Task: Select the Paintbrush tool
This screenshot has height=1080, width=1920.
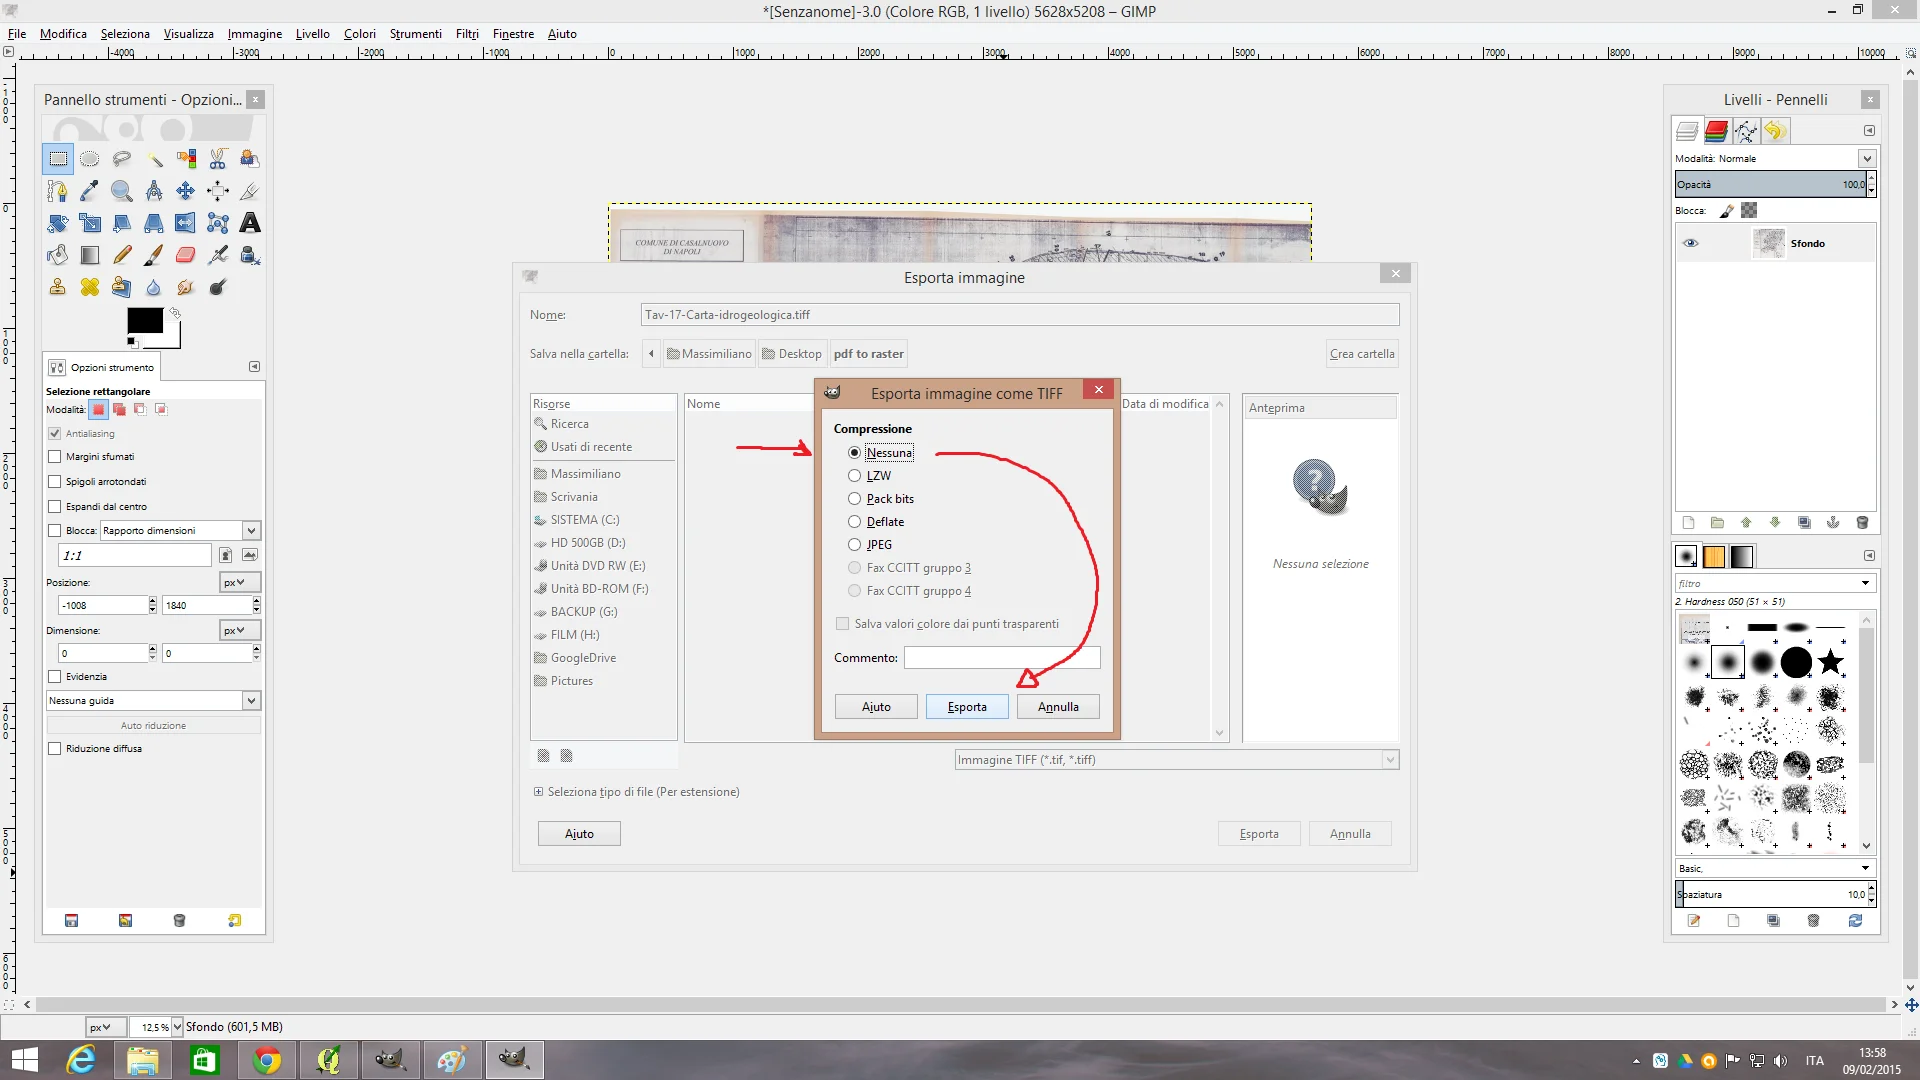Action: pos(154,255)
